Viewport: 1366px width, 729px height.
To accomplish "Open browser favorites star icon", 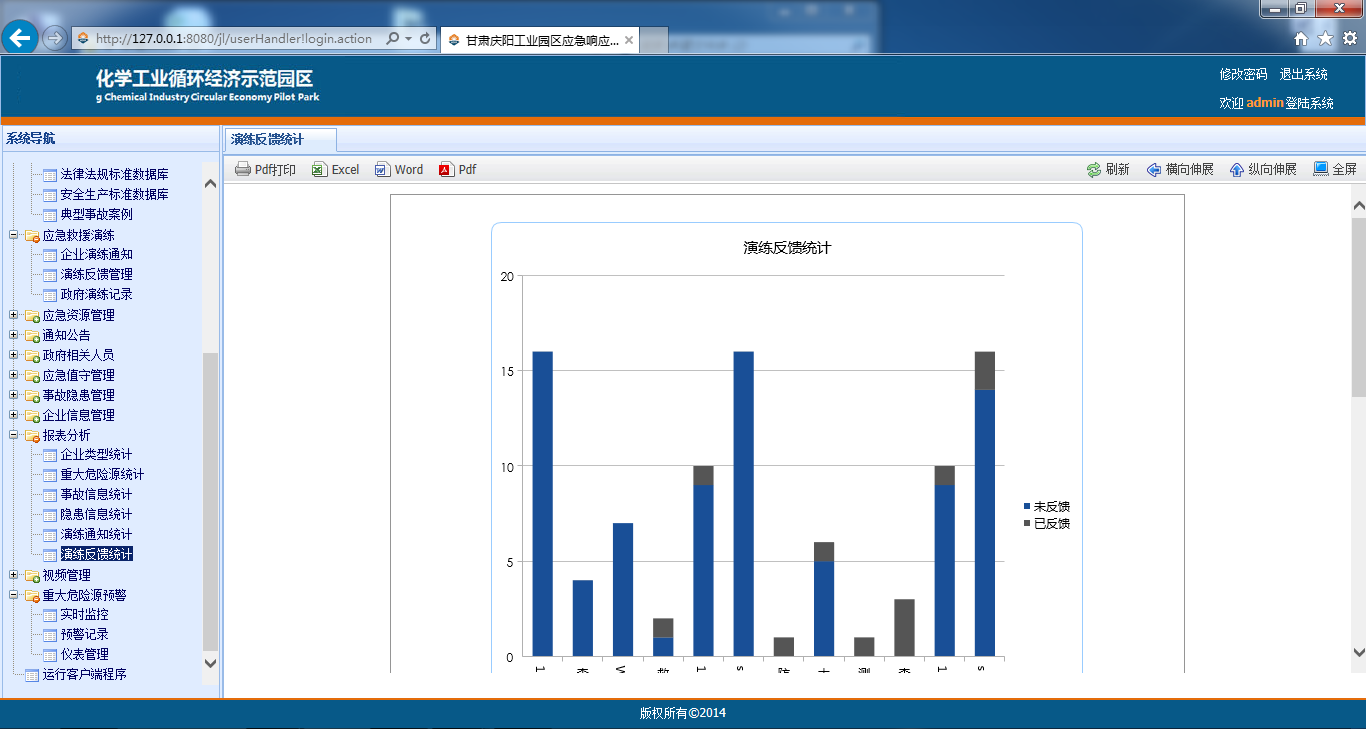I will [1326, 39].
